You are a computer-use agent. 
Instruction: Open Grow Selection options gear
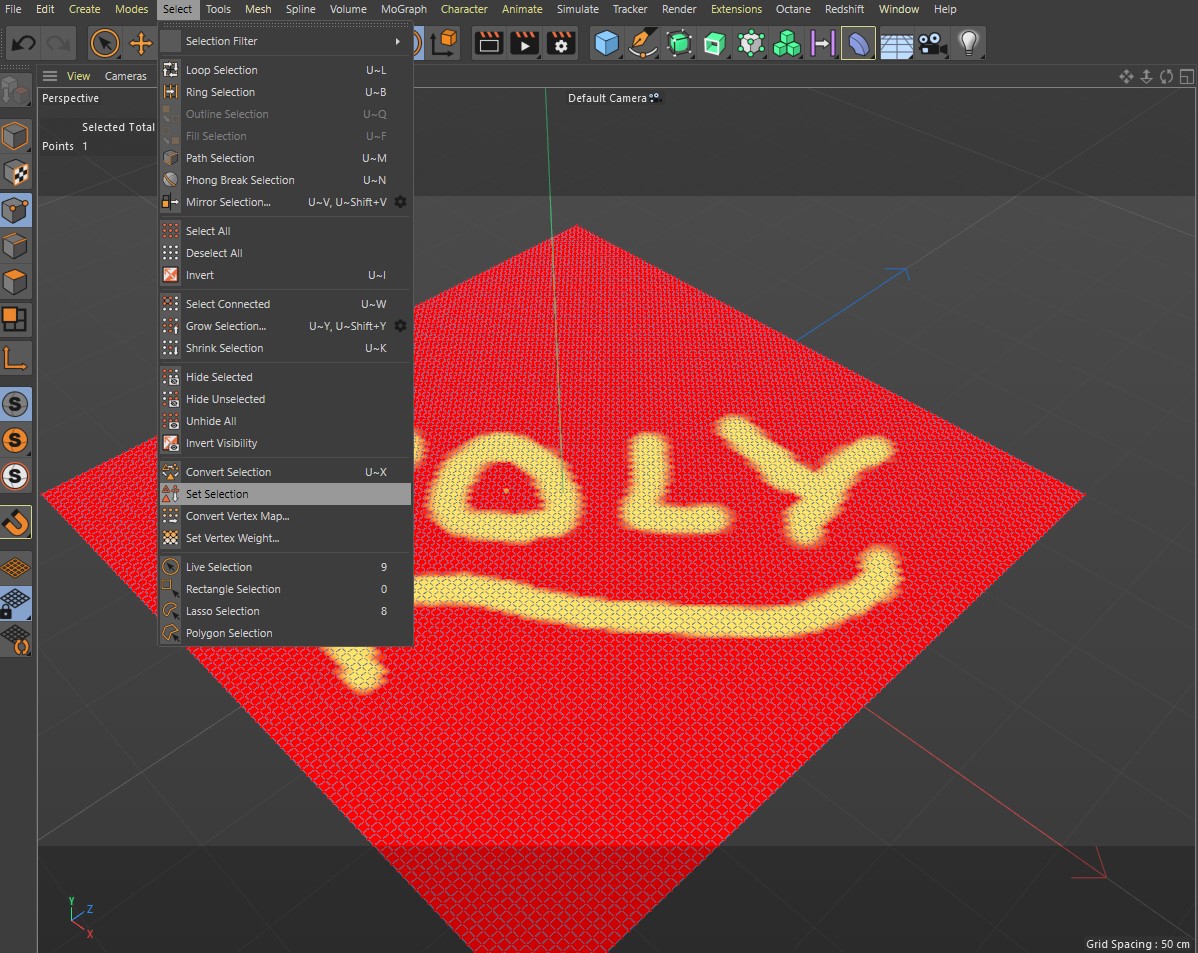[400, 326]
